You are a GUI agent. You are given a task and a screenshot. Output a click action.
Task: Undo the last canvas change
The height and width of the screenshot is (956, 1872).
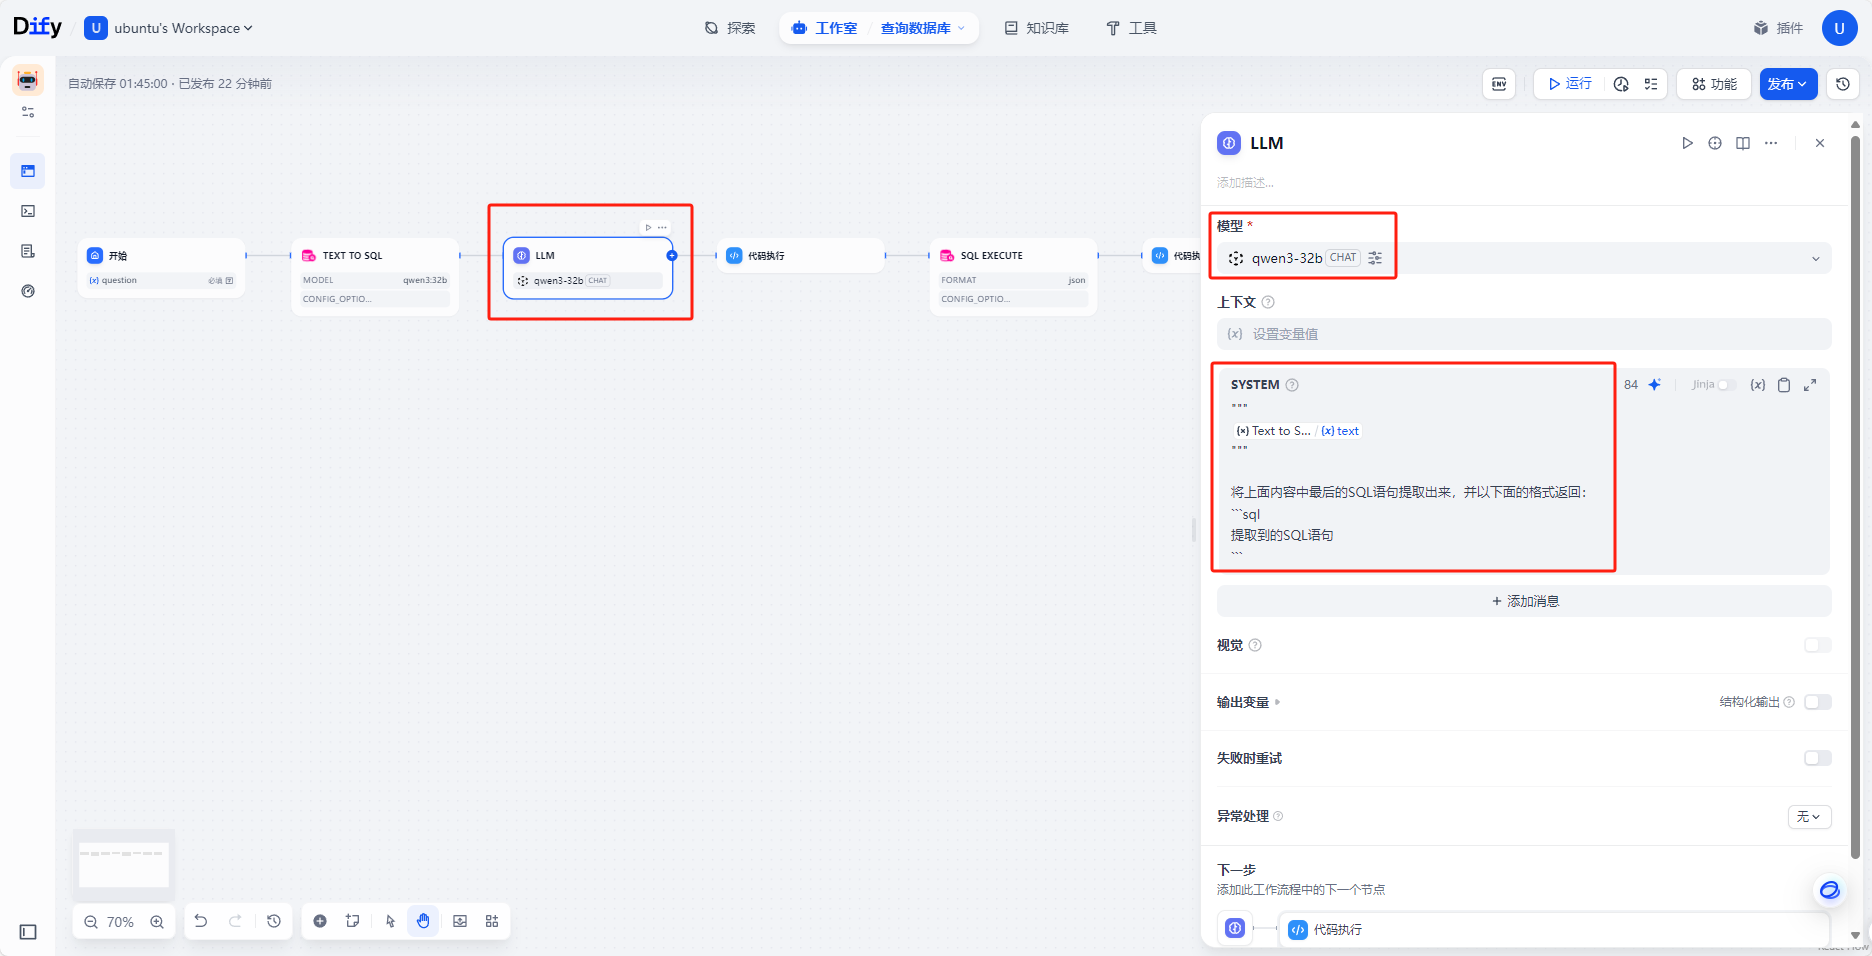(201, 921)
